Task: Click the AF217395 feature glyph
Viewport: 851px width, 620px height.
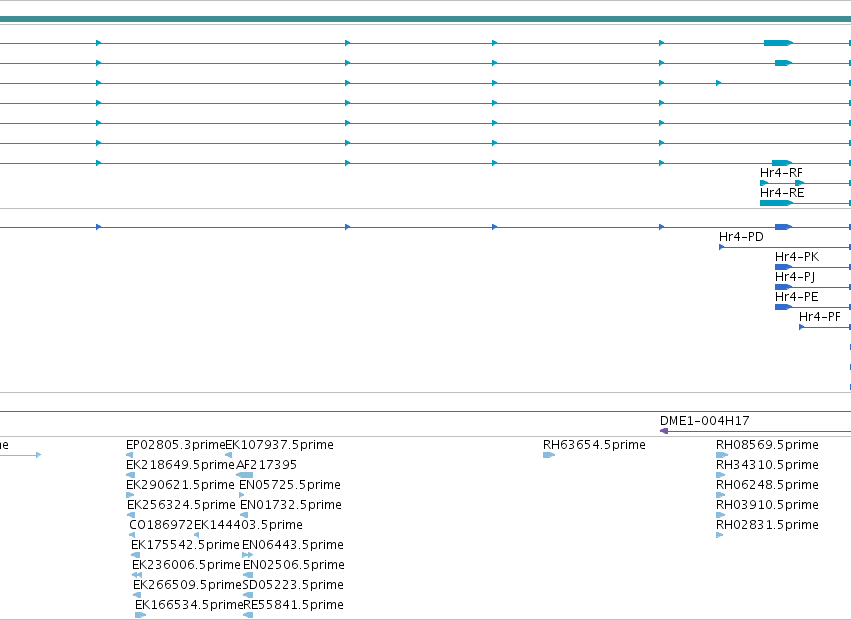Action: [x=245, y=475]
